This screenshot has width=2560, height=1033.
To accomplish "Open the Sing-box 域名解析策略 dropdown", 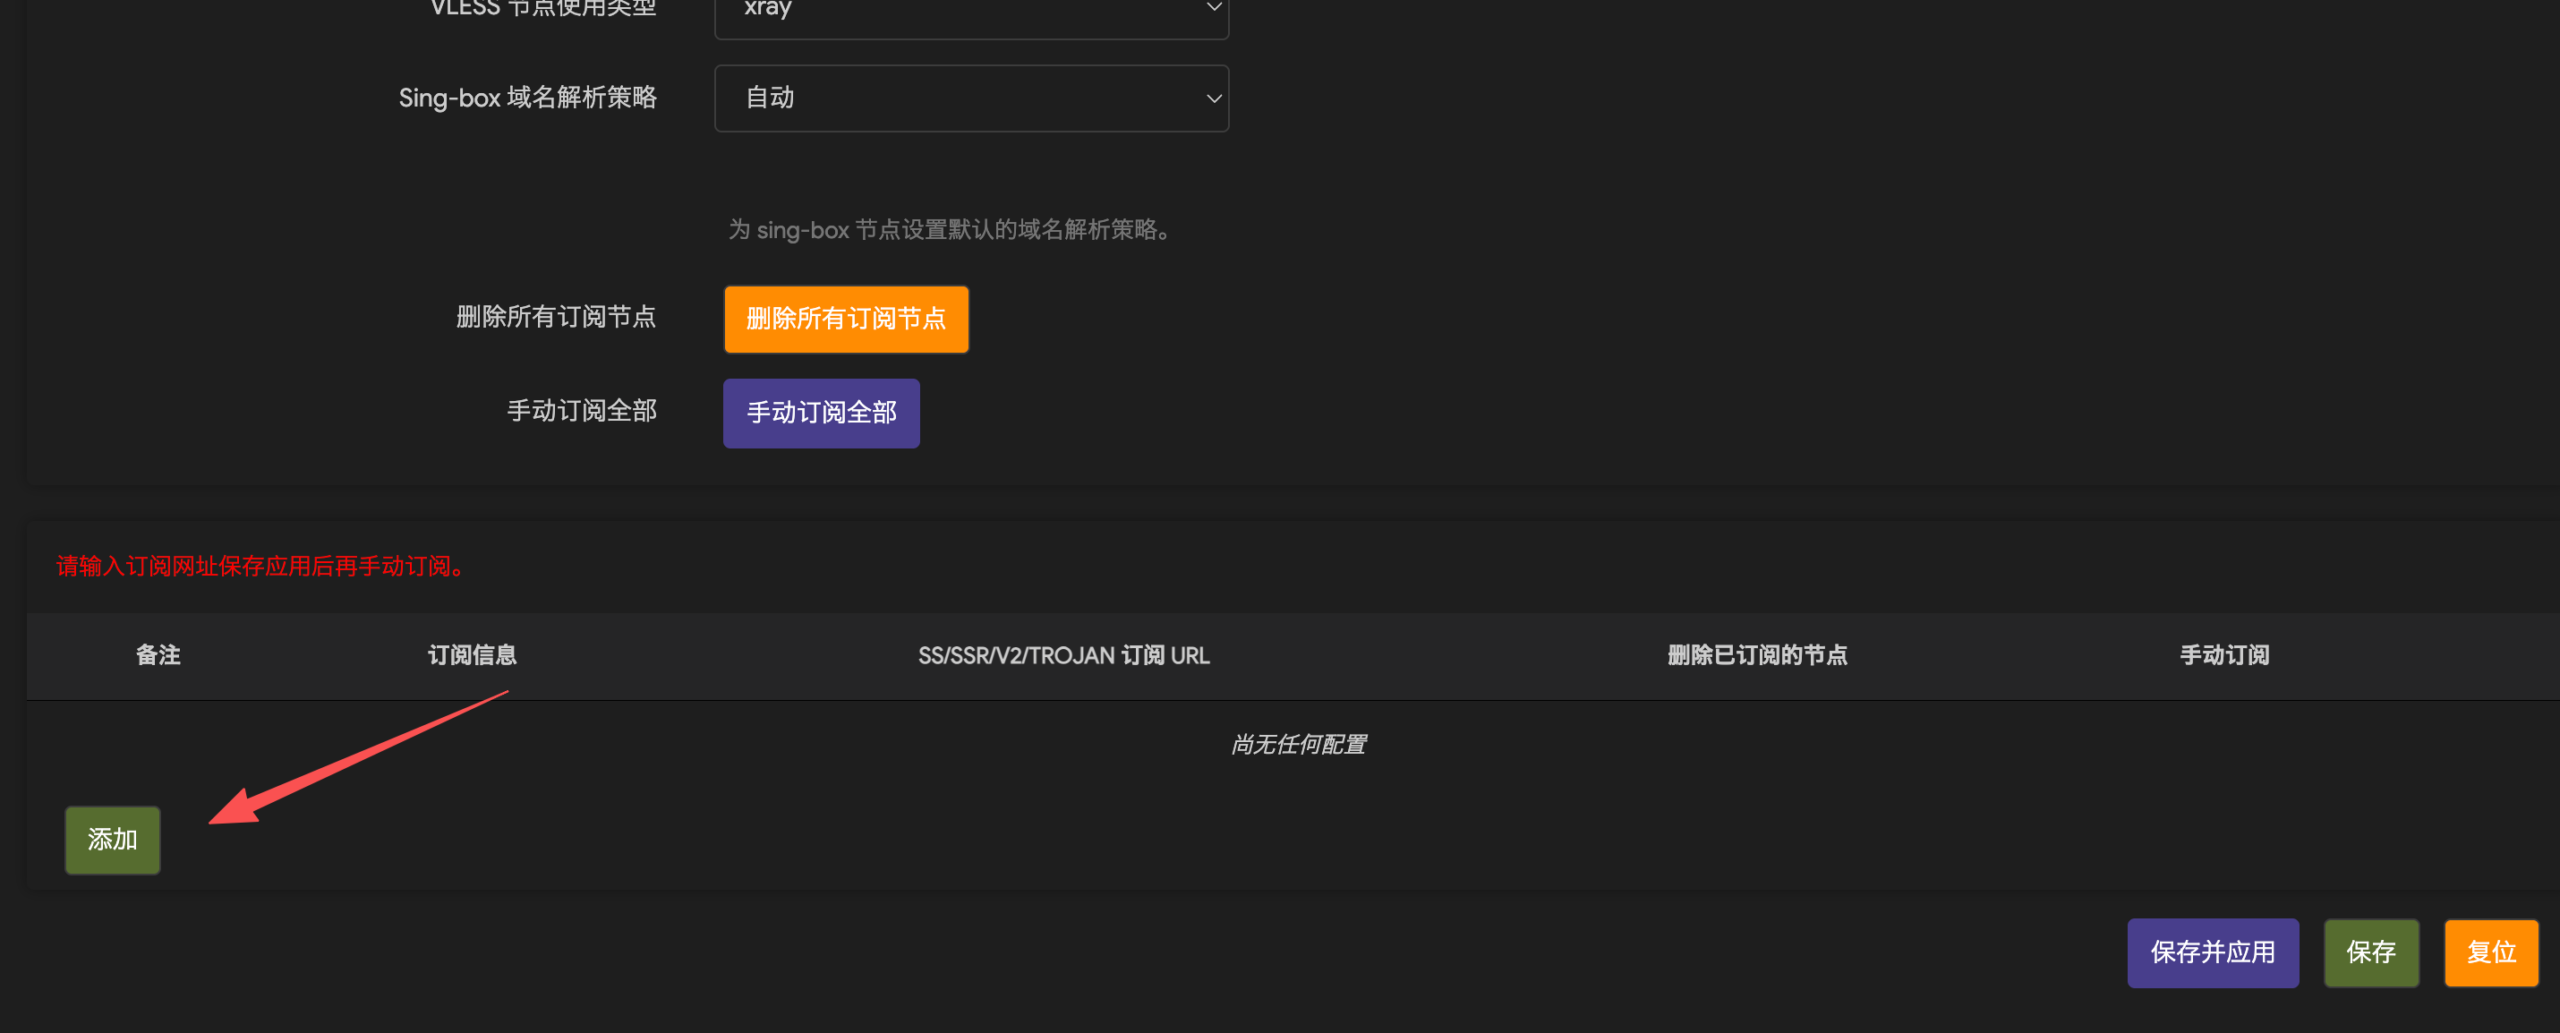I will (x=970, y=97).
